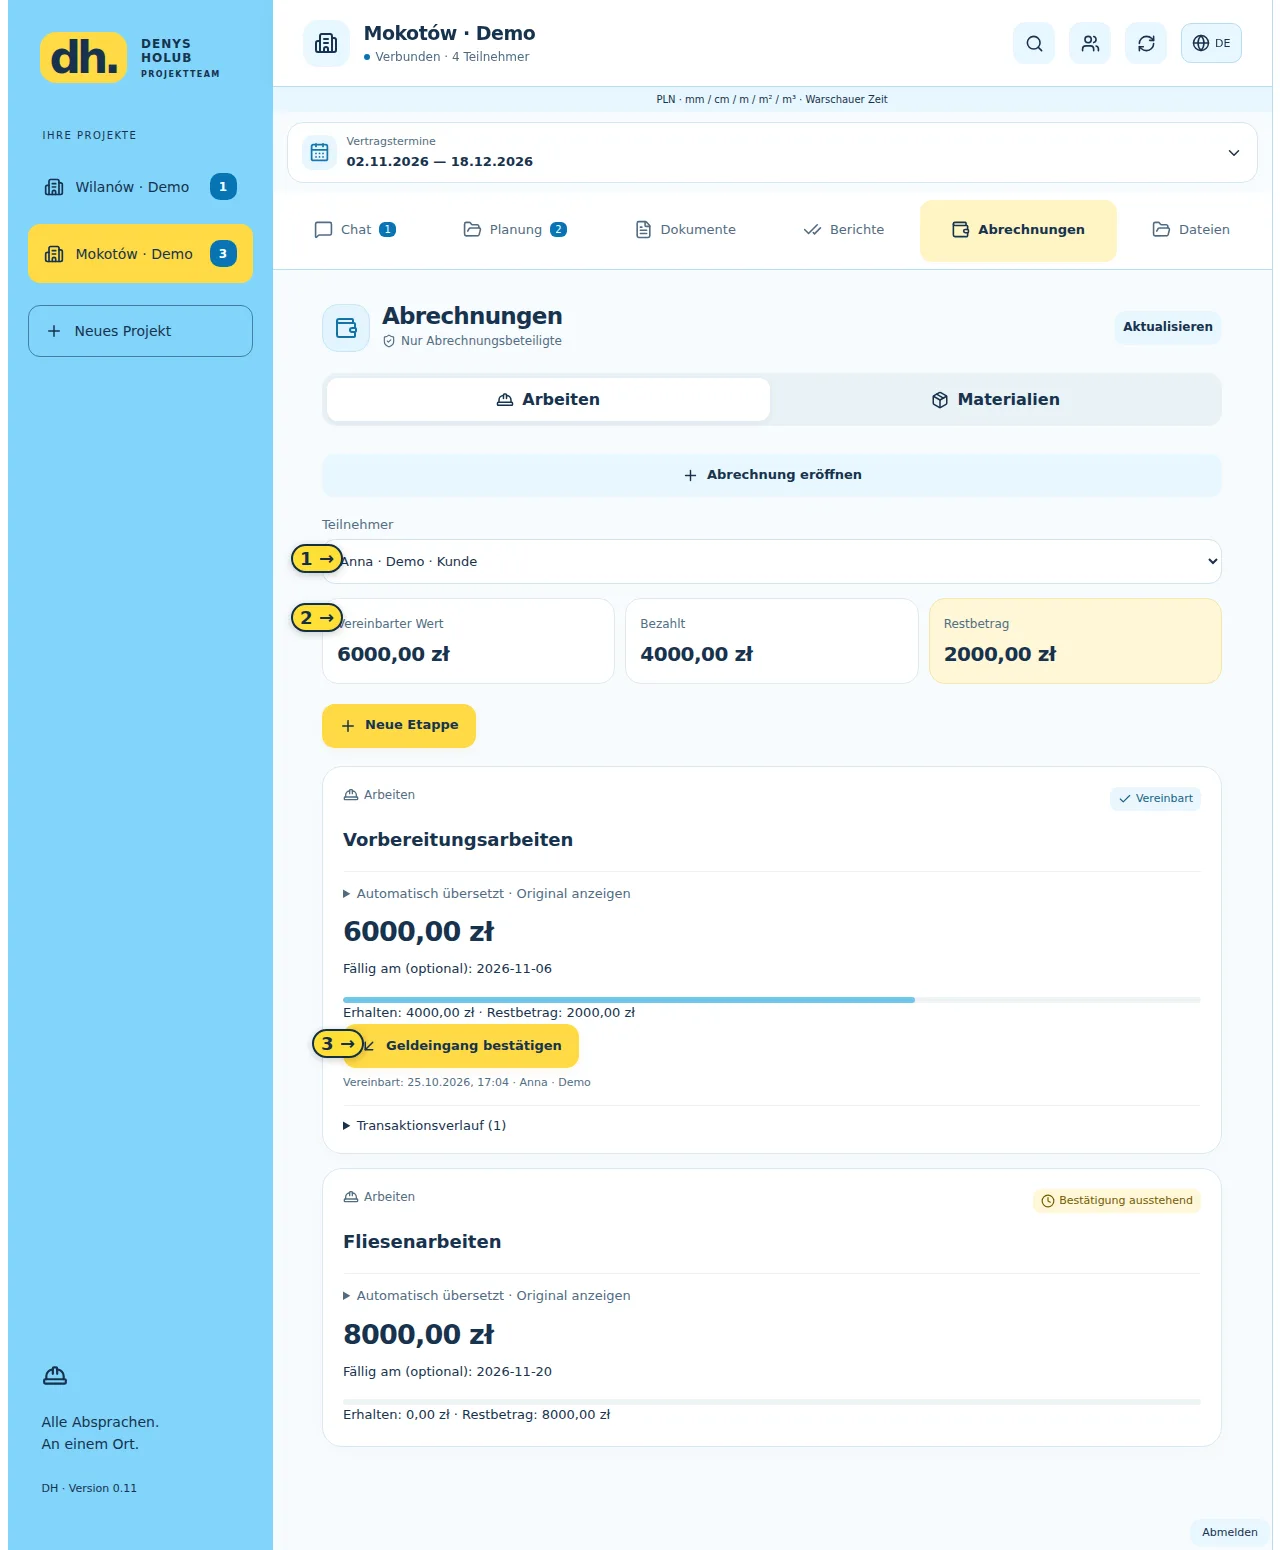The image size is (1280, 1550).
Task: Click calendar icon beside Vertragstermine
Action: [x=319, y=152]
